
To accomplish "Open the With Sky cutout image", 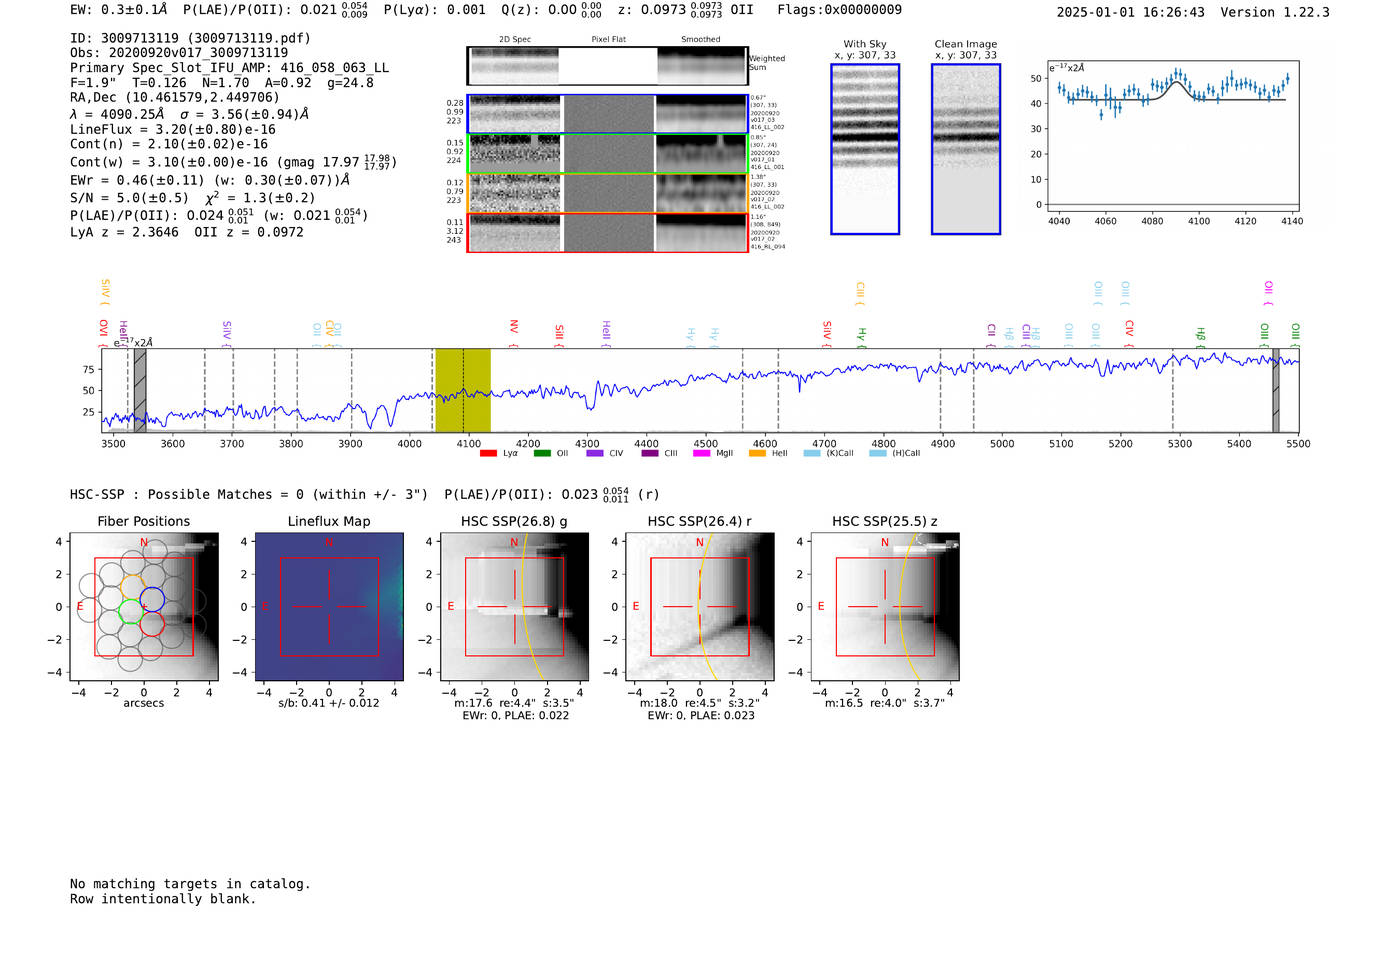I will tap(865, 149).
